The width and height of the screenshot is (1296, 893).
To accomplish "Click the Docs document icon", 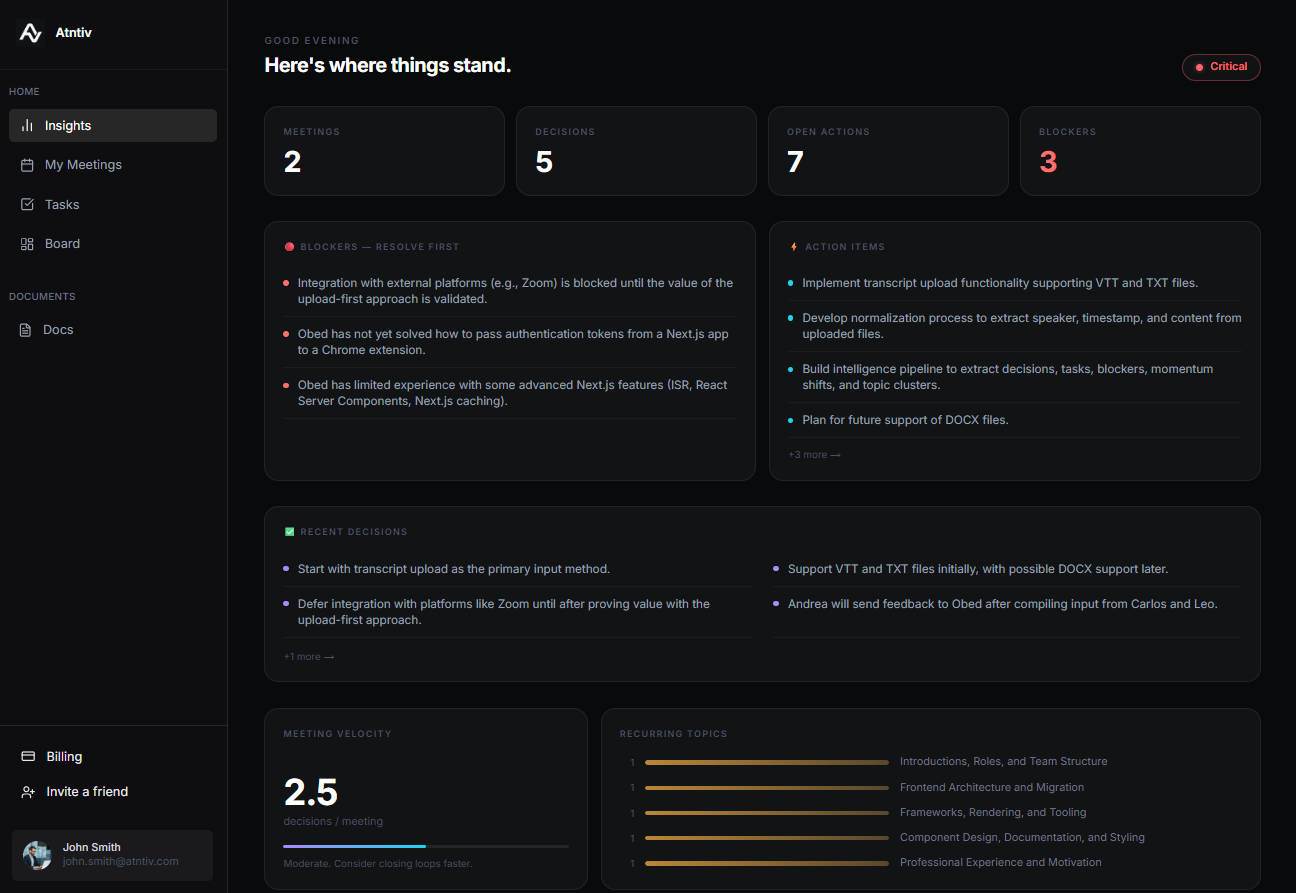I will click(x=29, y=329).
